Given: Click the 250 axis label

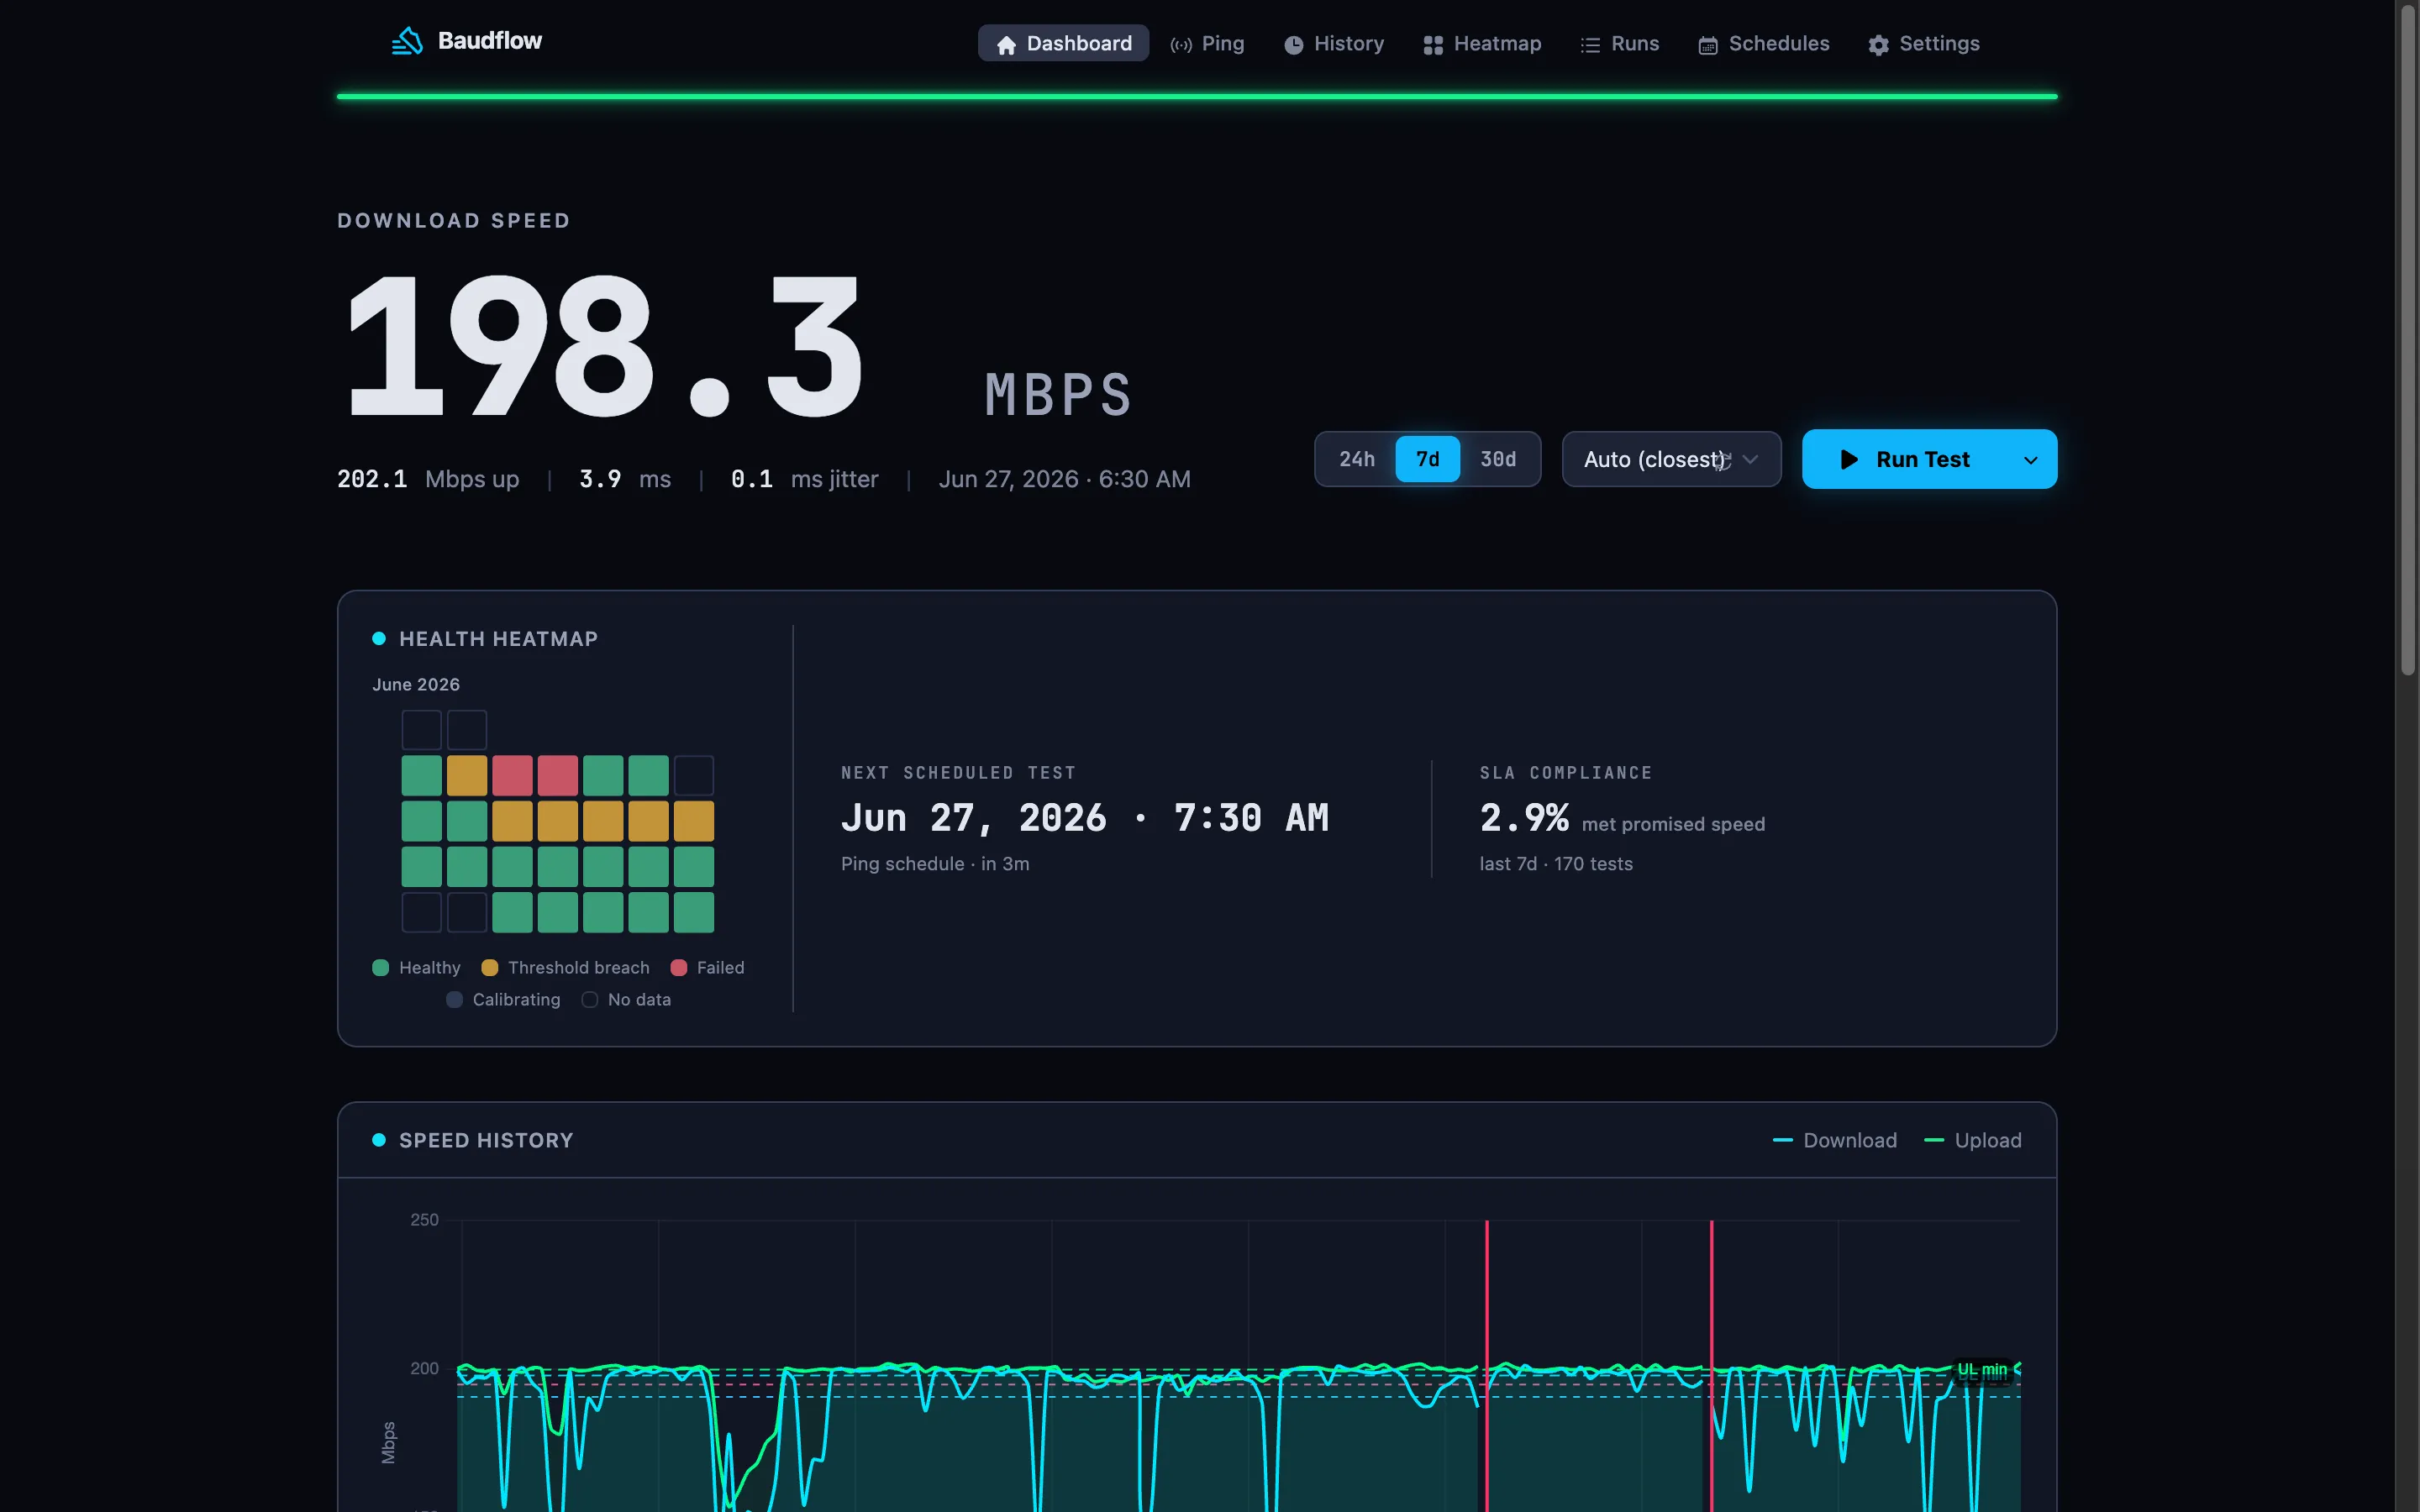Looking at the screenshot, I should point(424,1219).
